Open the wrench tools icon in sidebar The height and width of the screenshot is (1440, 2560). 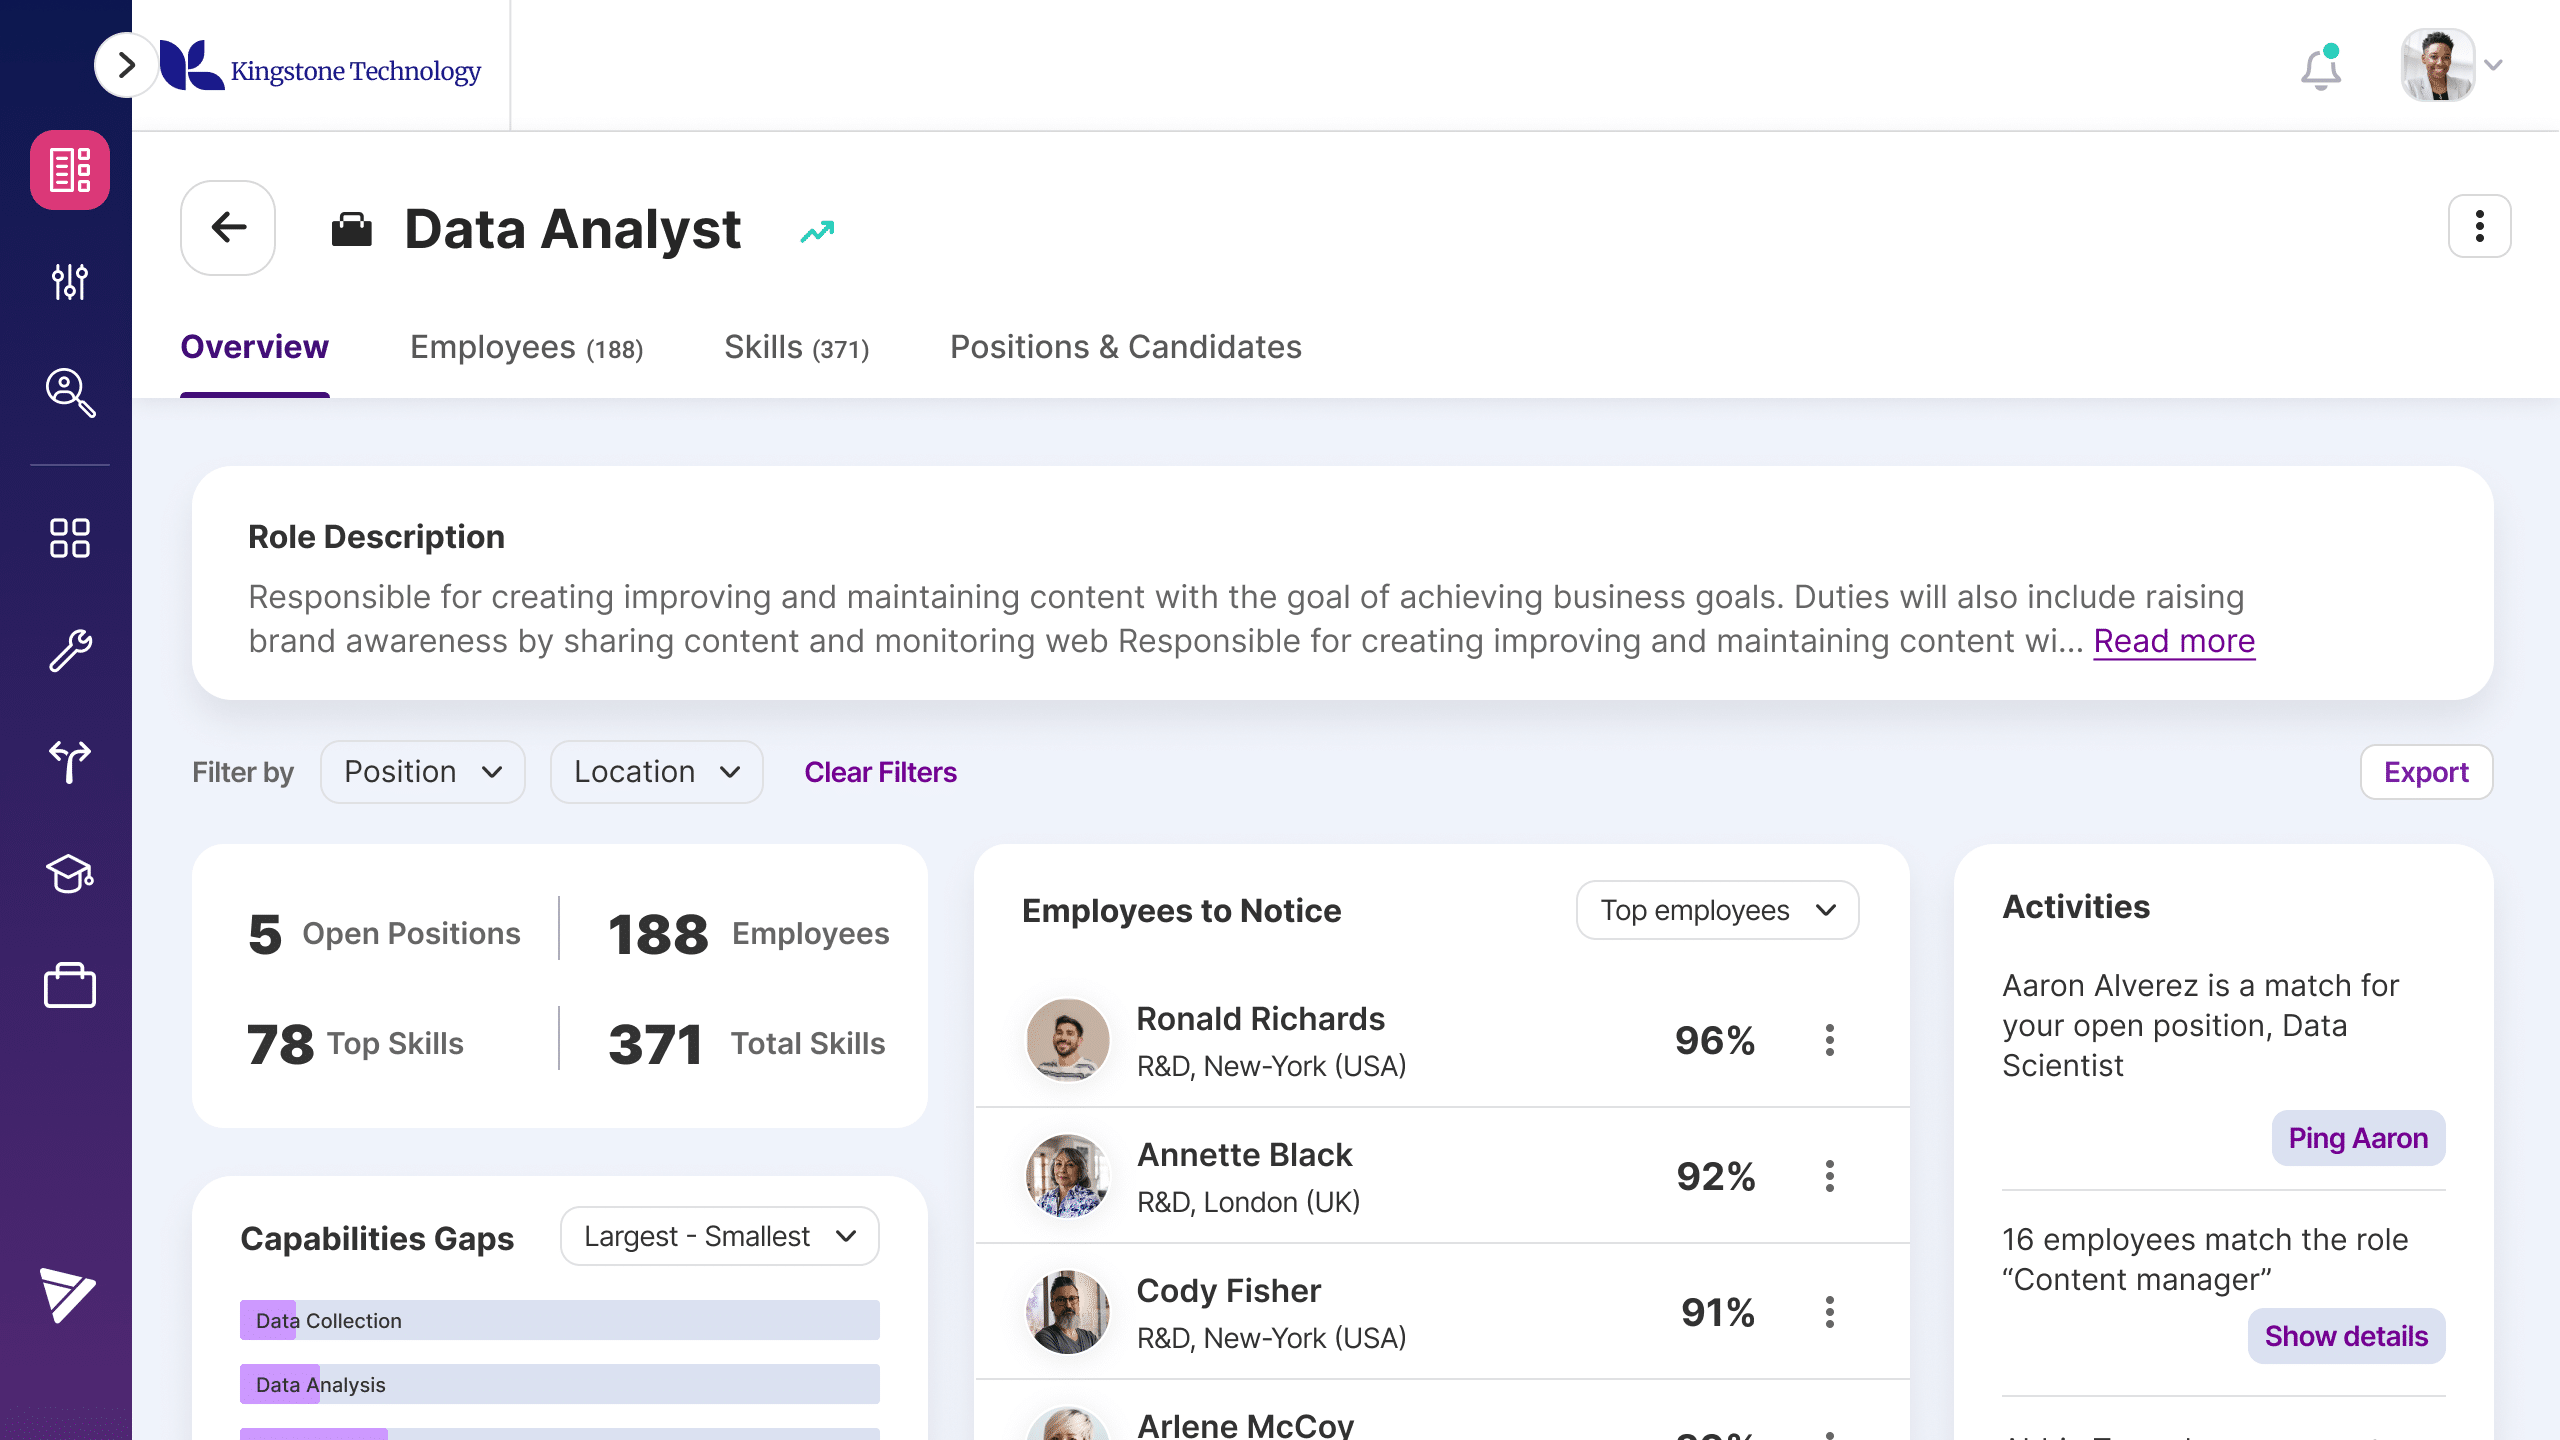70,651
